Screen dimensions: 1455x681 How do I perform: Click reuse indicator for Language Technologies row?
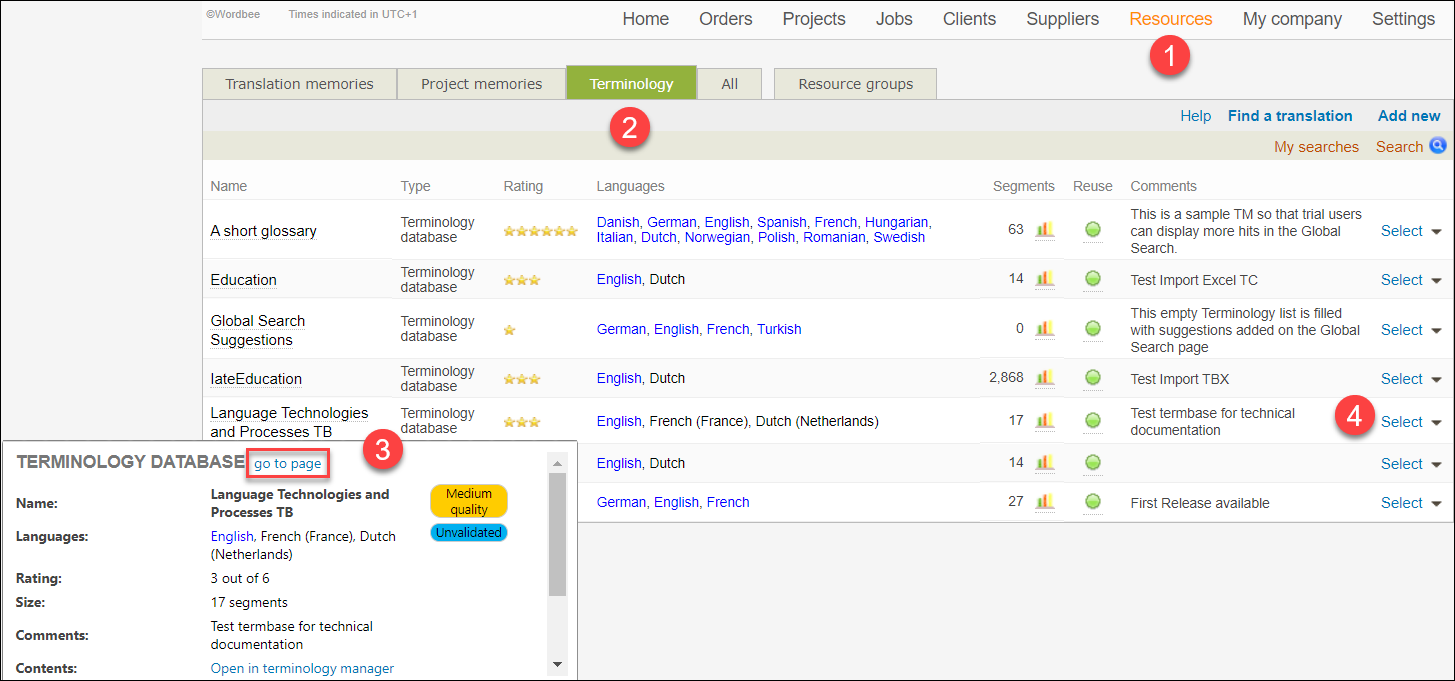[x=1093, y=421]
